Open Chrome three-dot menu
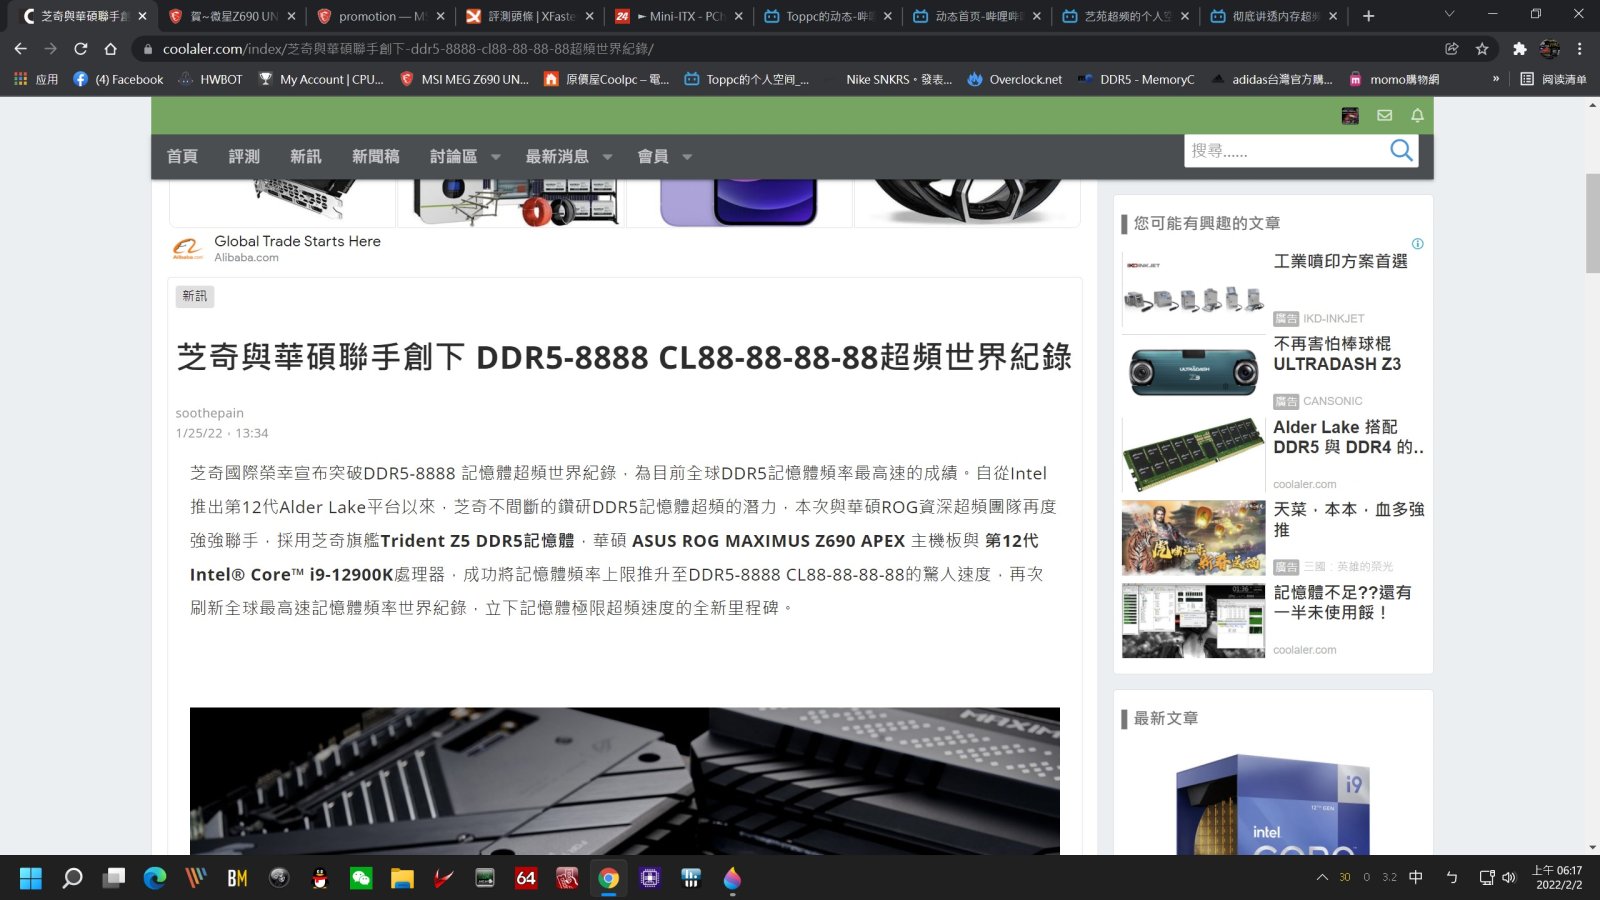Image resolution: width=1600 pixels, height=900 pixels. 1580,48
